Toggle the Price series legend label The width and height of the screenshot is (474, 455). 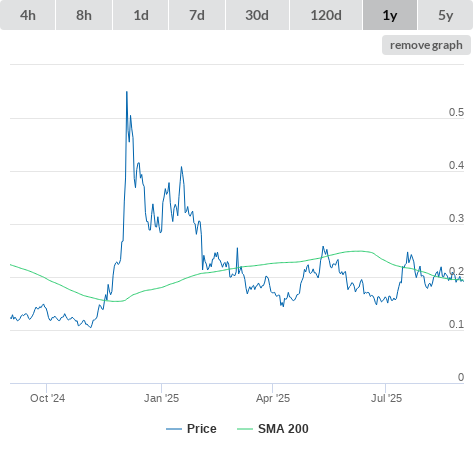coord(202,429)
